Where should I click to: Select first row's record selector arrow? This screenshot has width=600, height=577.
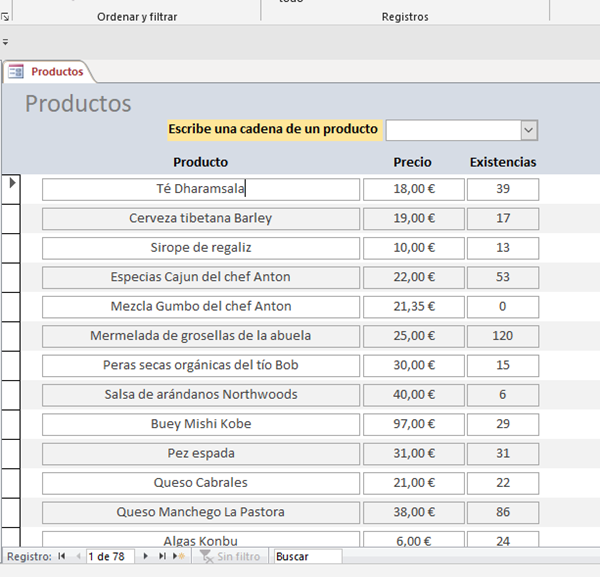(12, 184)
